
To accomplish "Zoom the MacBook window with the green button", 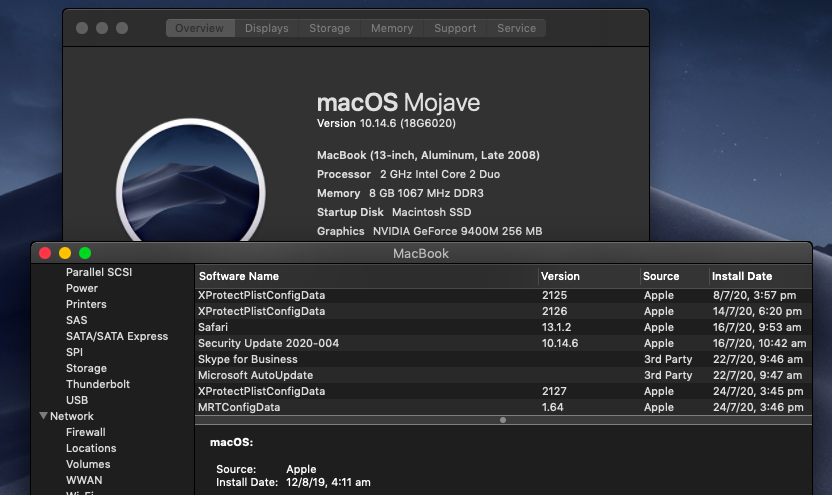I will click(85, 253).
